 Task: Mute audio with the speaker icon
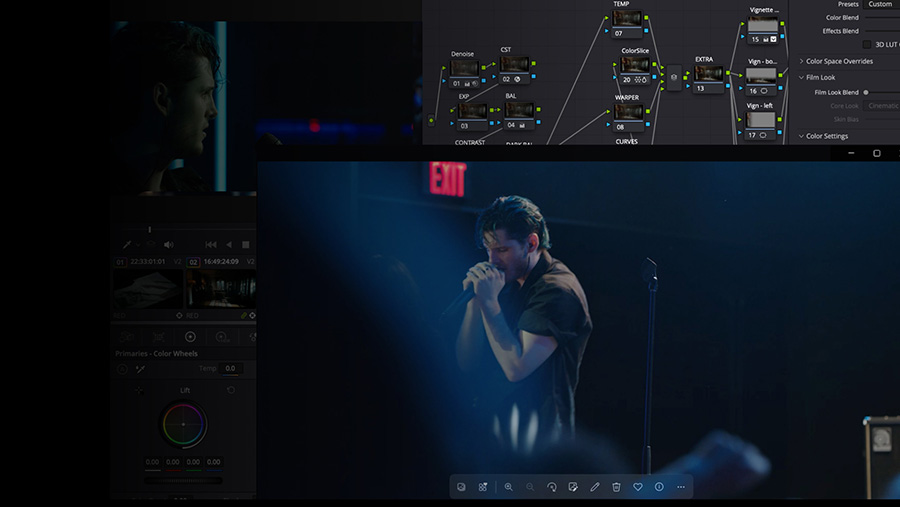[x=169, y=245]
